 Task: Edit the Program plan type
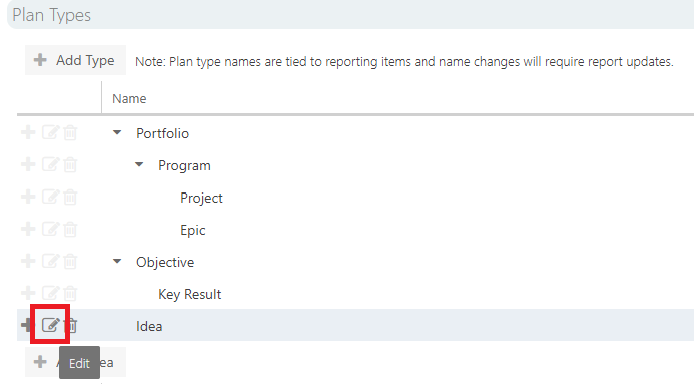(x=50, y=164)
